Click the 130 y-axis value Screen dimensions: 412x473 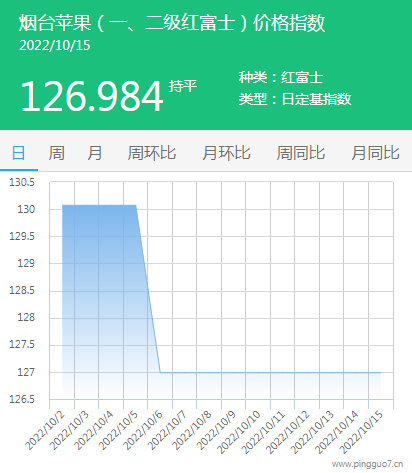tap(26, 209)
